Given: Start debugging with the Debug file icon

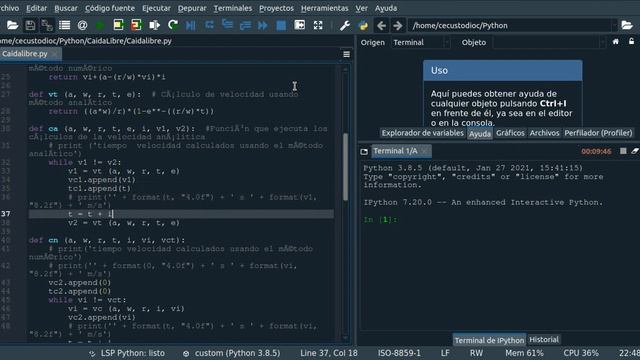Looking at the screenshot, I should 191,25.
